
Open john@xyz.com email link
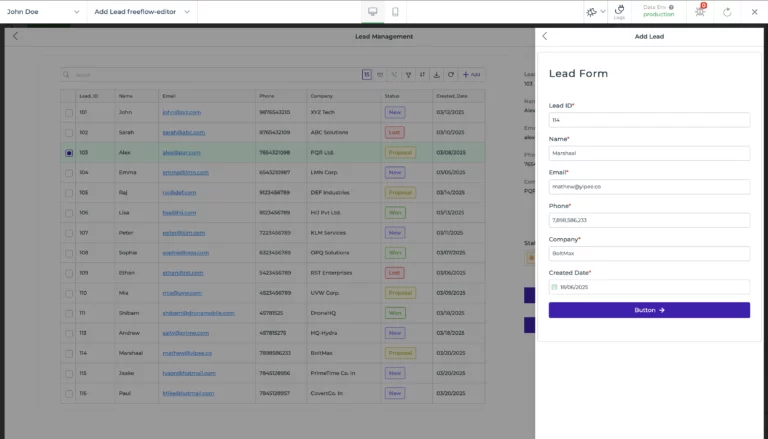point(182,112)
